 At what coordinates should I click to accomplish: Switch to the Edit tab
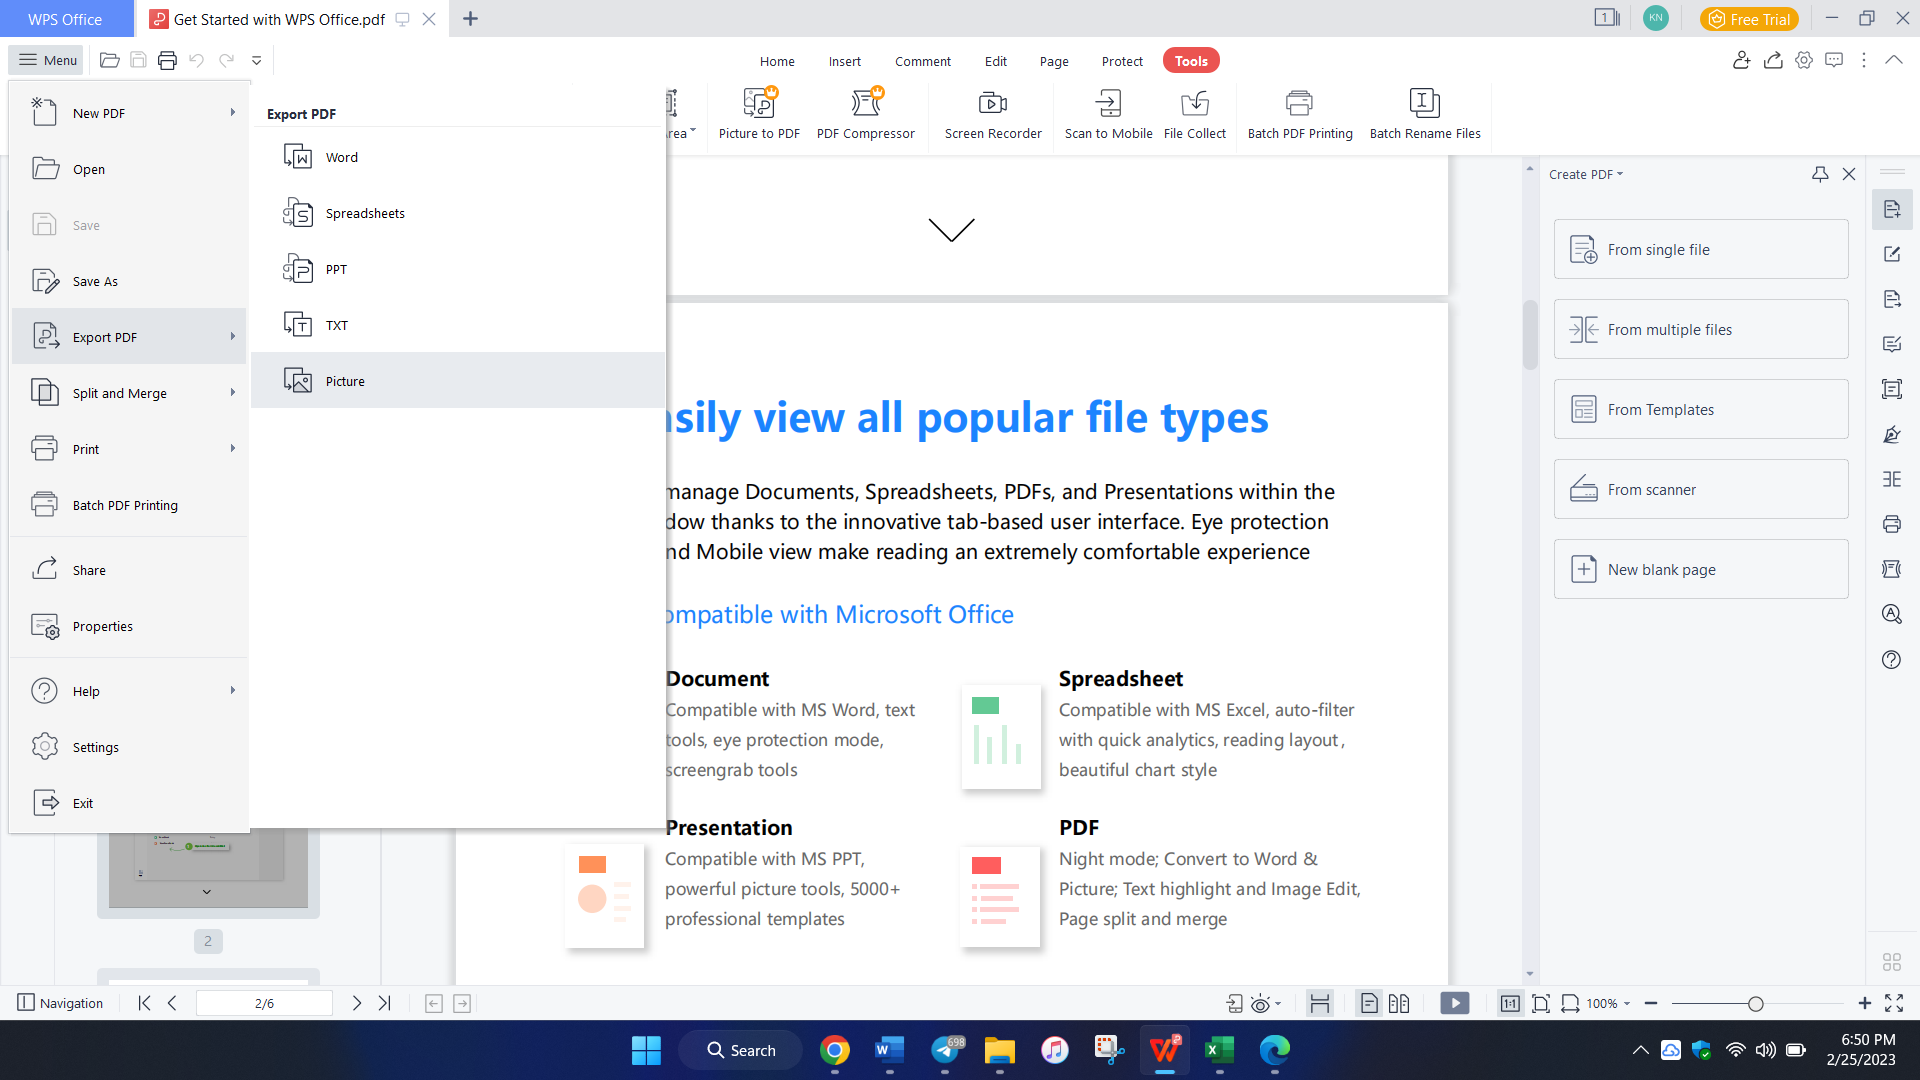995,61
